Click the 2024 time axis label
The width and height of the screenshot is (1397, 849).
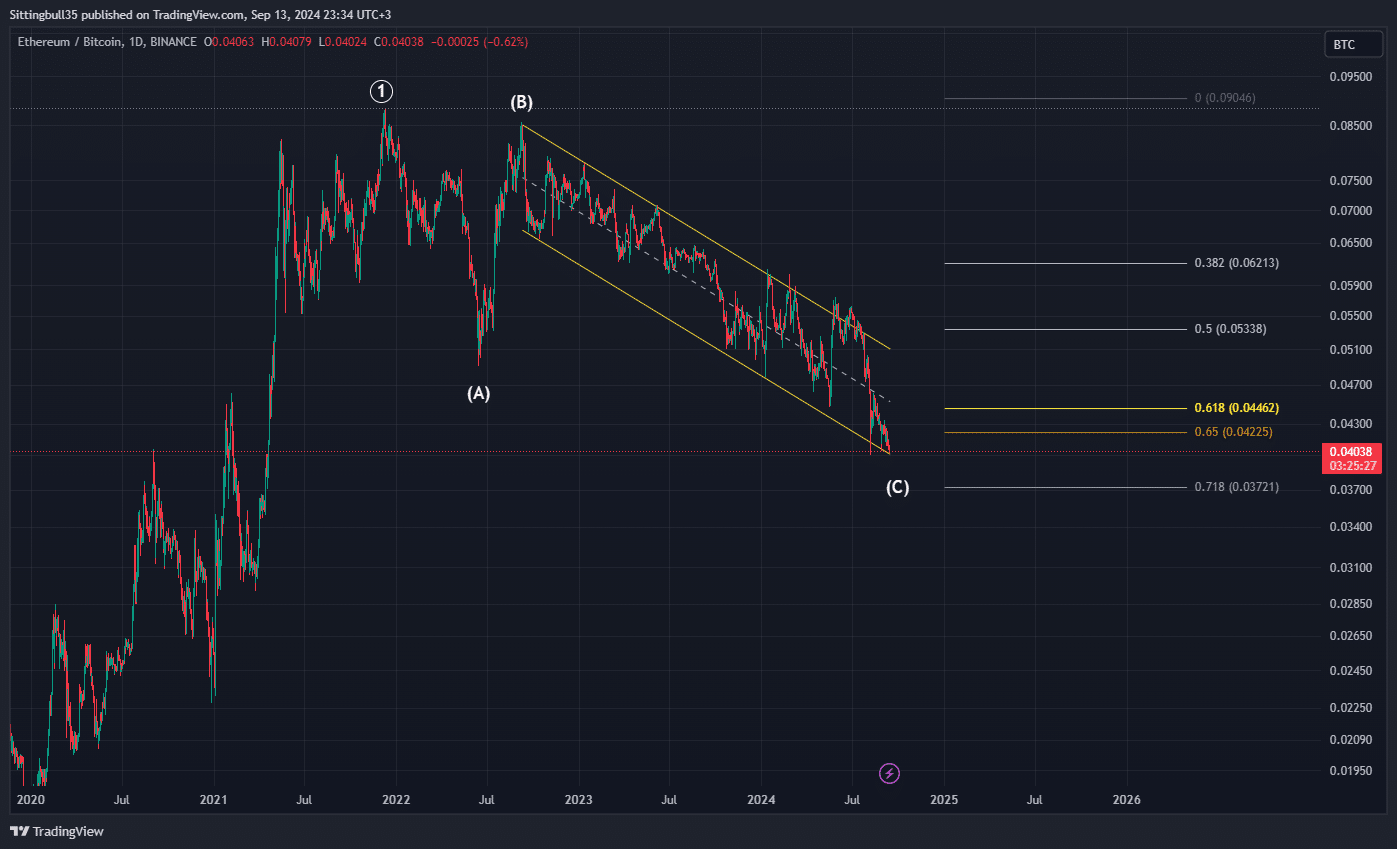click(x=761, y=800)
